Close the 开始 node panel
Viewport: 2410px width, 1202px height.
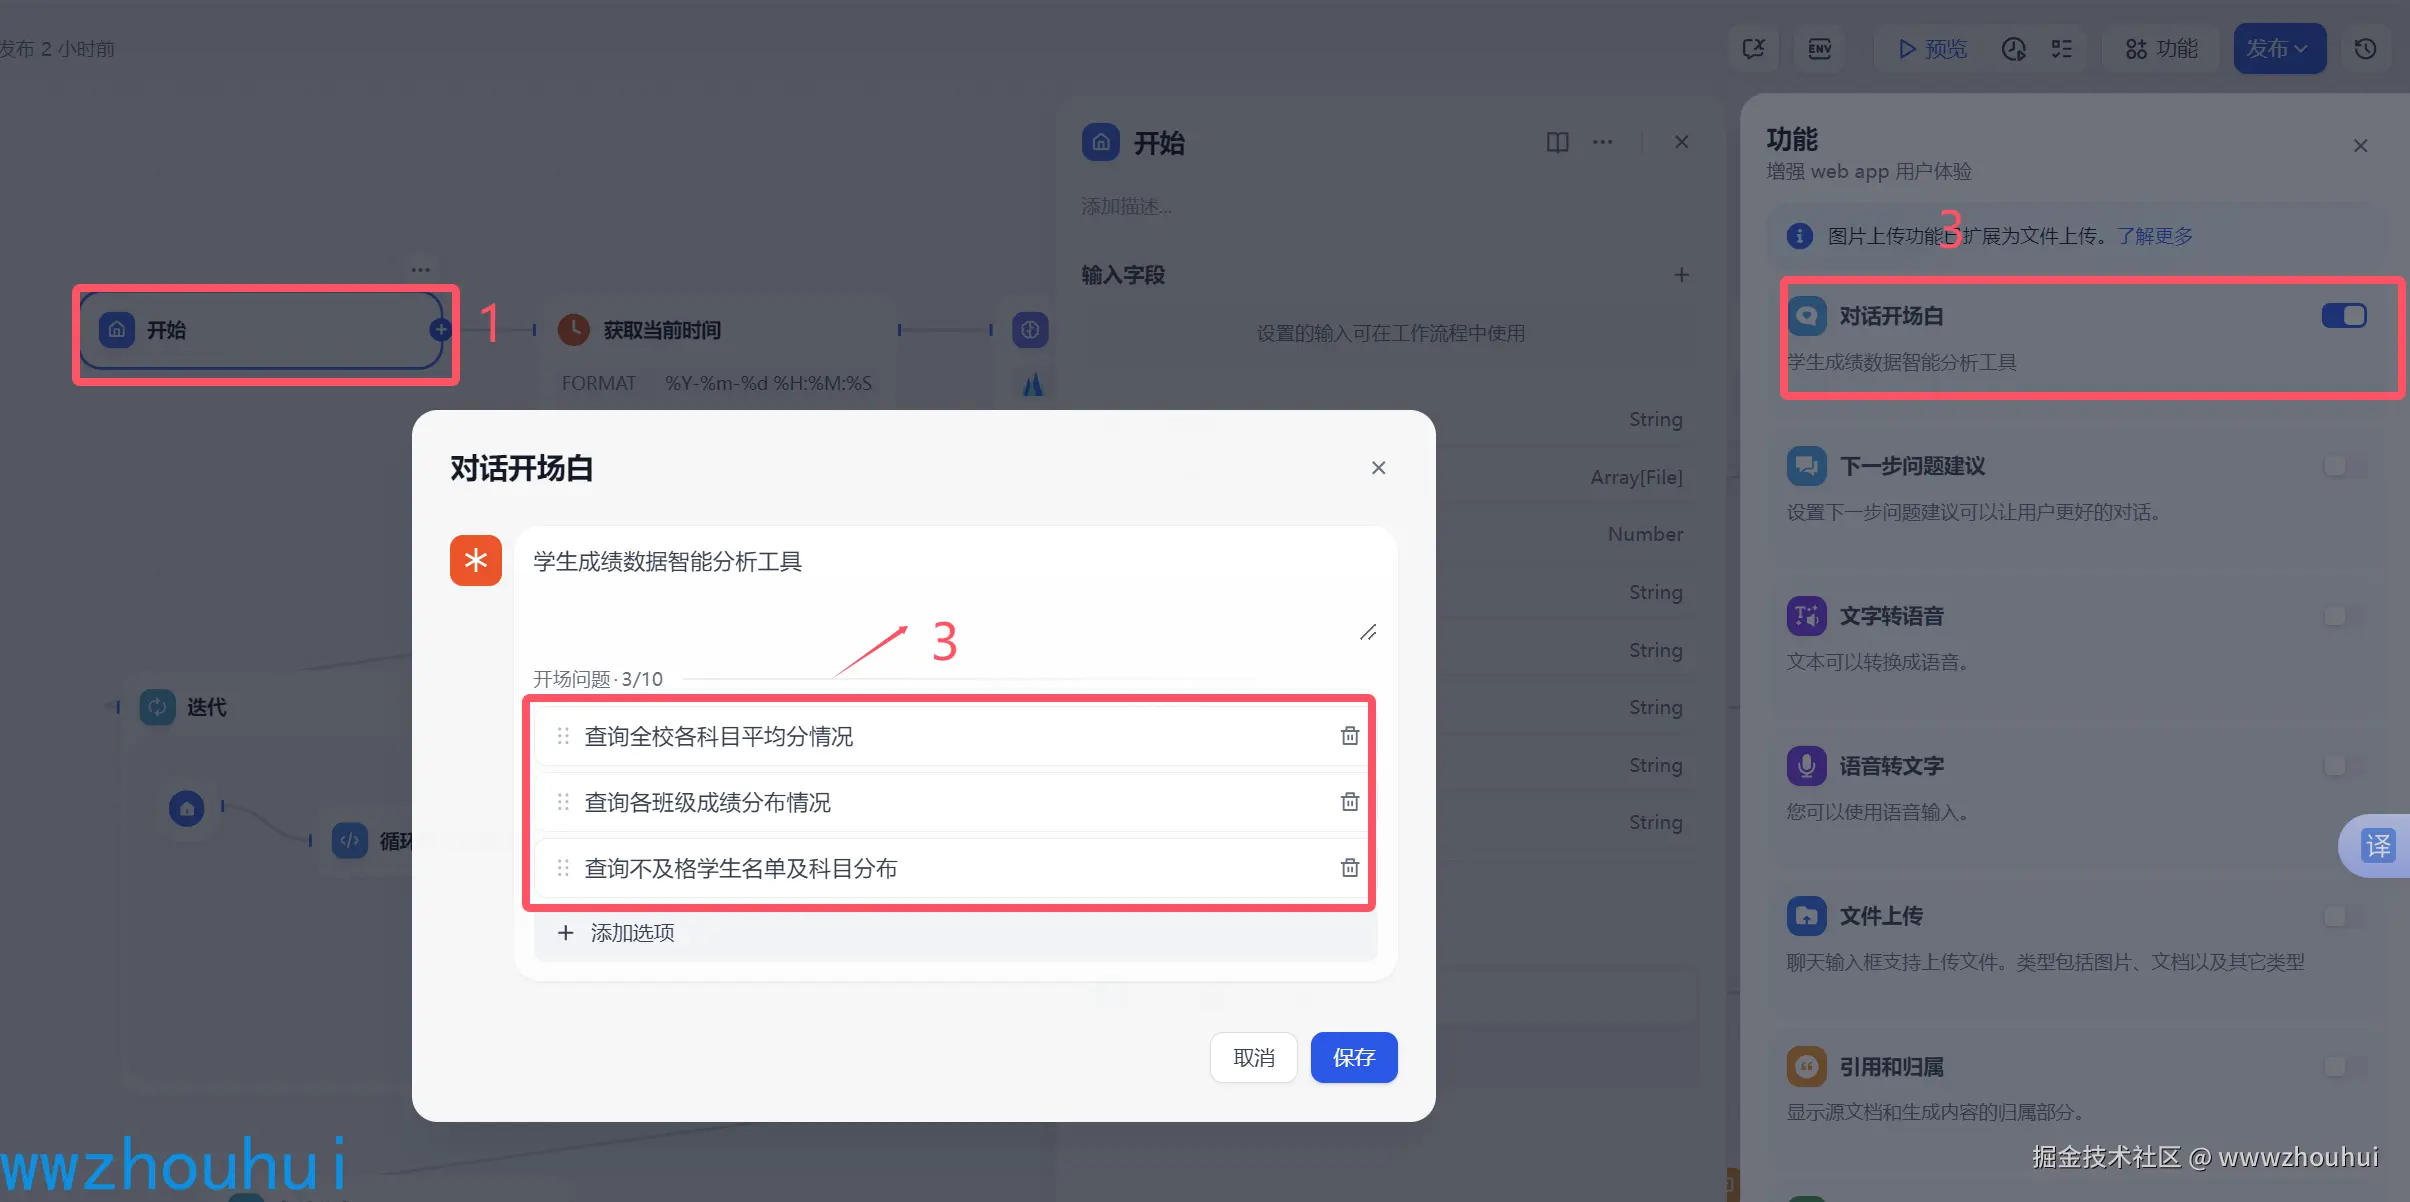(1681, 142)
